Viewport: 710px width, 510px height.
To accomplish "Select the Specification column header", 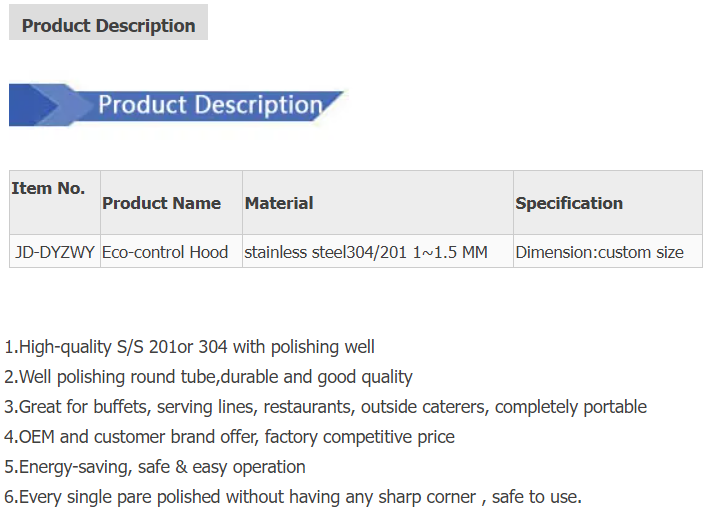I will tap(608, 202).
